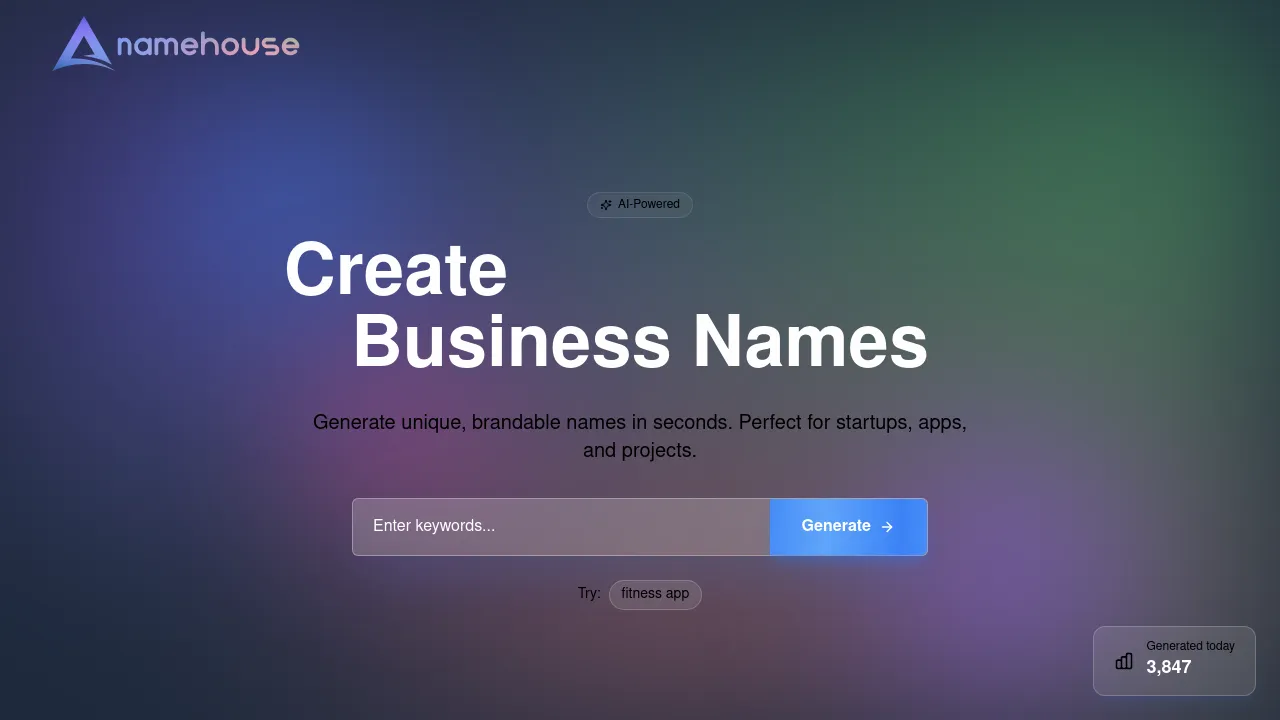Click the 3,847 counter value

(1169, 667)
